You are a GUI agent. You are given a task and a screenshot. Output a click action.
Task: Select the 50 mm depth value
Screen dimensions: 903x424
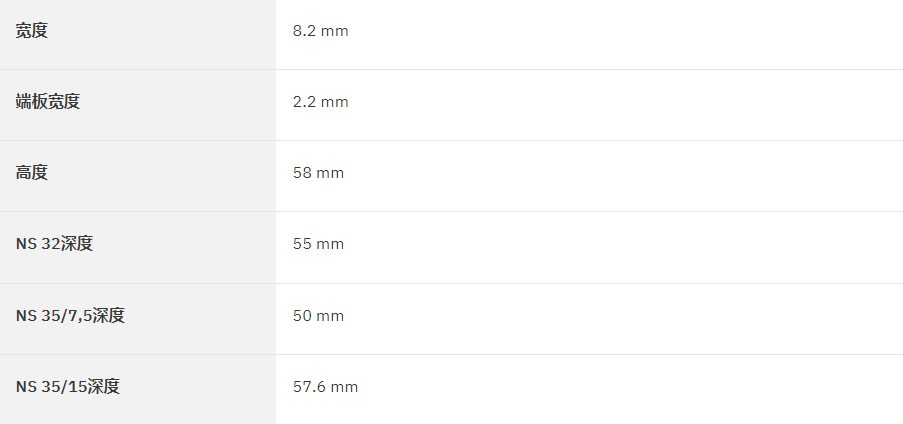click(318, 316)
